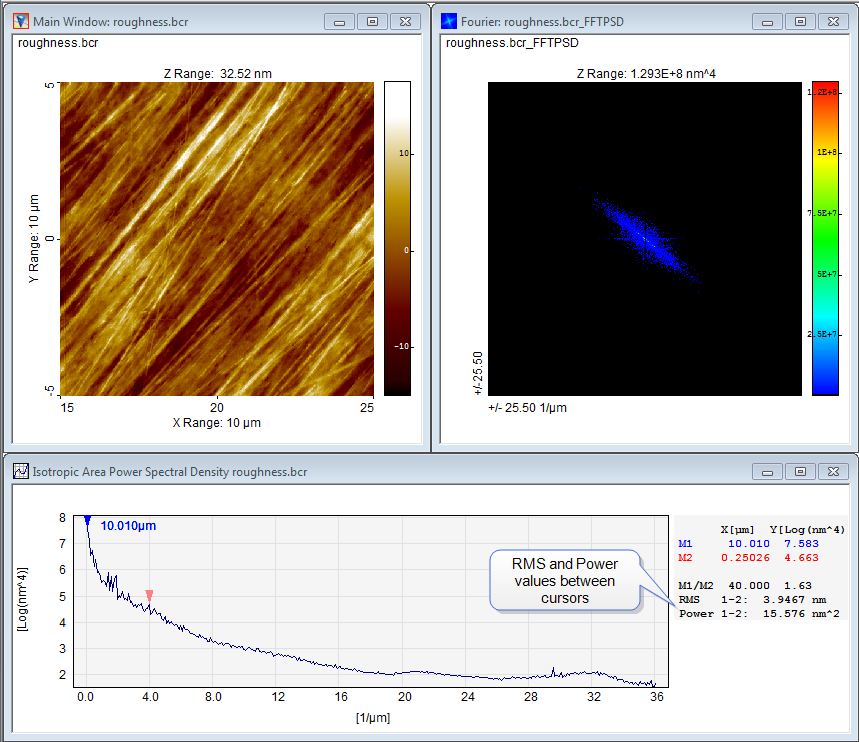
Task: Click the AFM roughness topography image
Action: [x=217, y=239]
